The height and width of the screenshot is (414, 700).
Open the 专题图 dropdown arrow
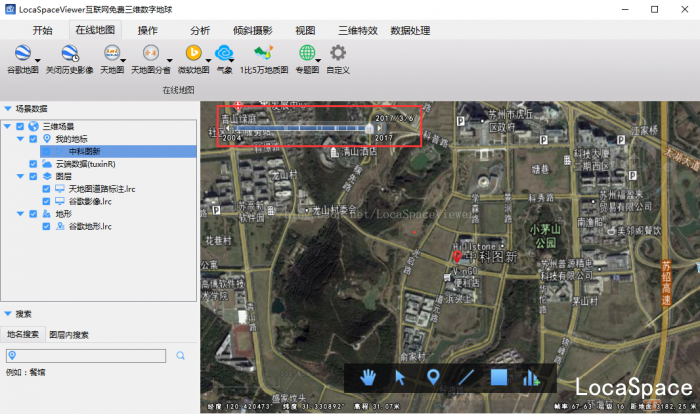click(x=318, y=60)
